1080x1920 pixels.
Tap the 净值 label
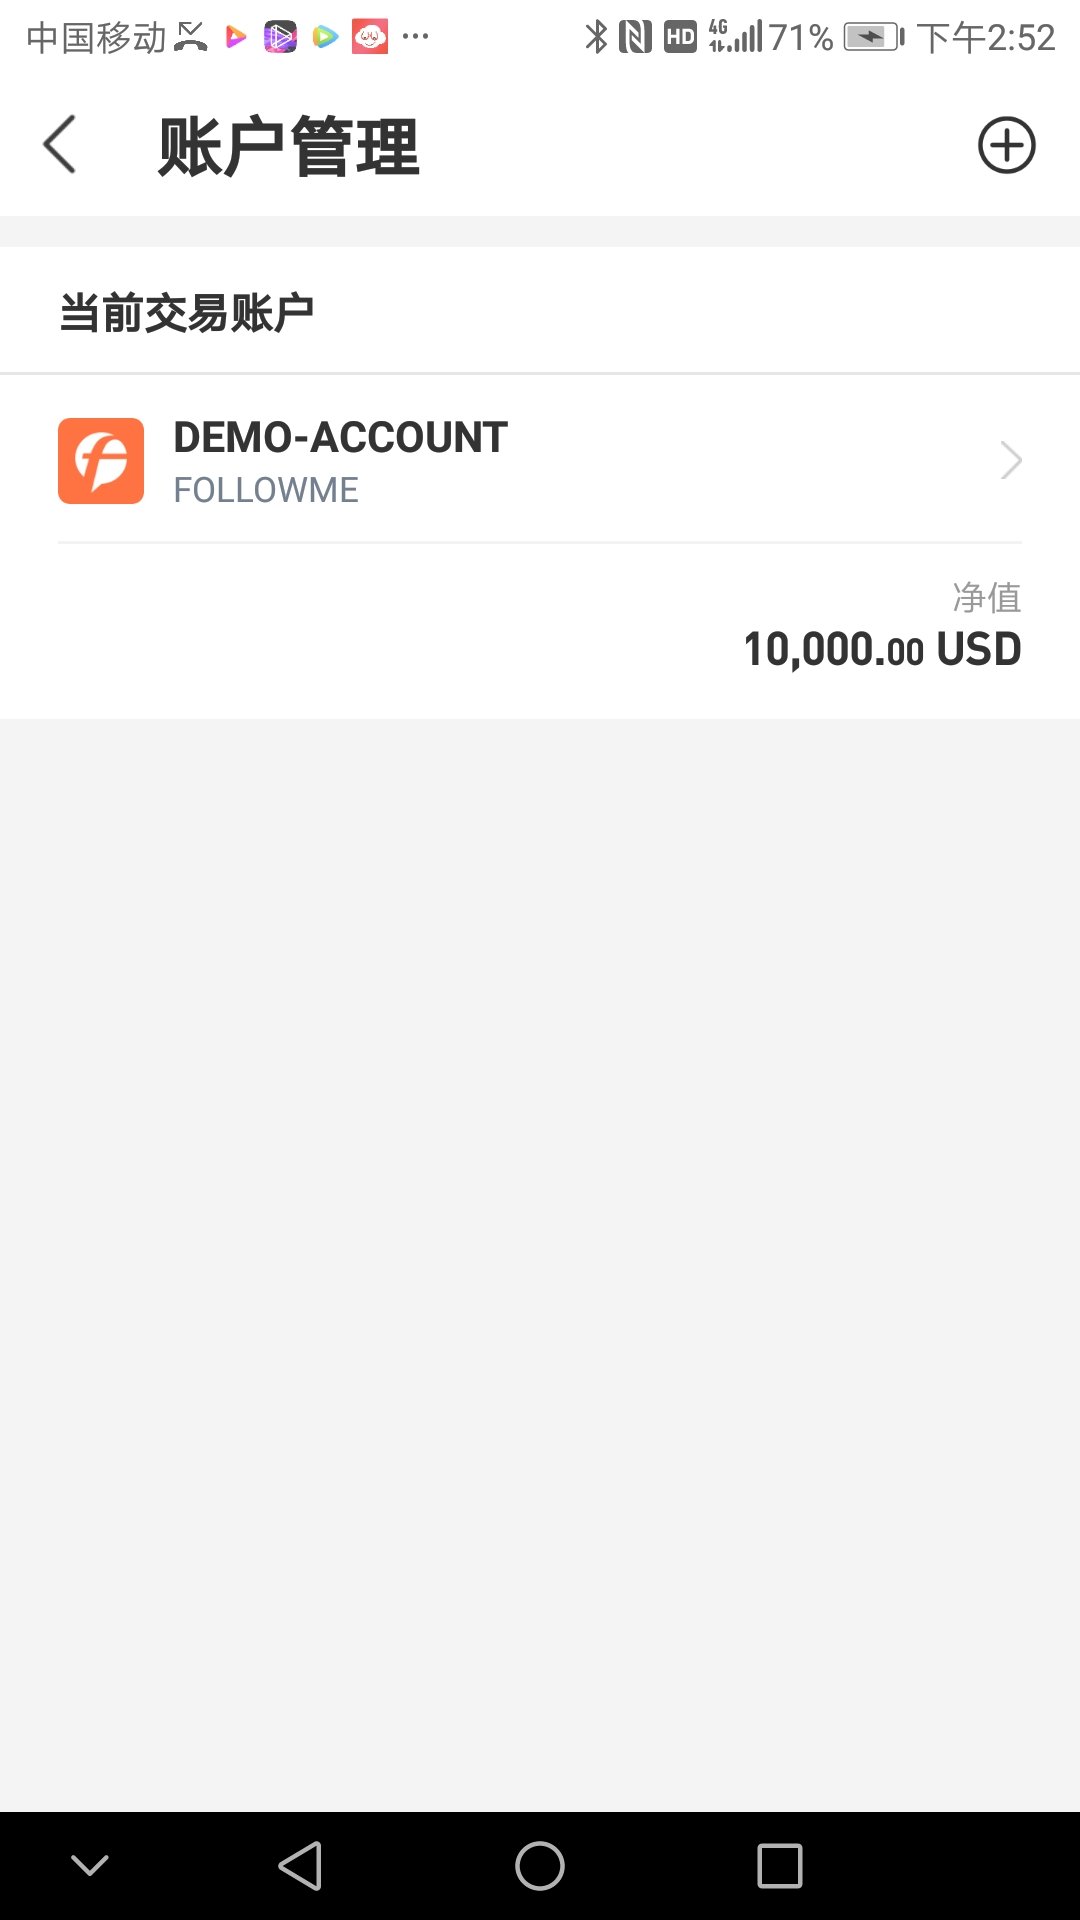click(x=987, y=598)
